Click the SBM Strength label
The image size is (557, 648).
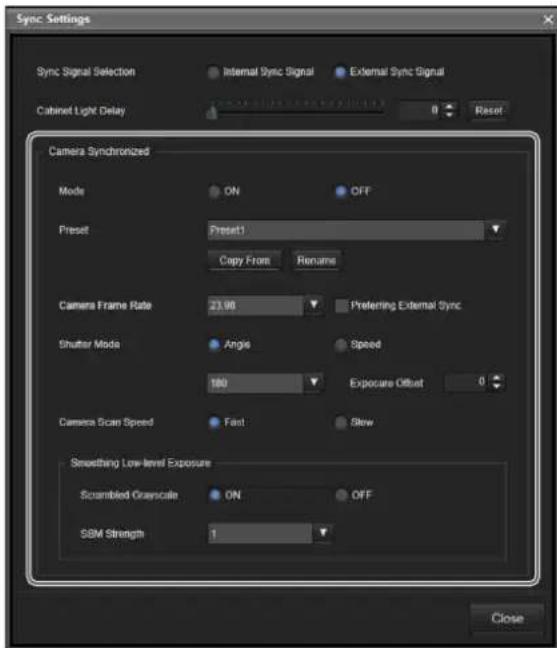click(x=112, y=534)
